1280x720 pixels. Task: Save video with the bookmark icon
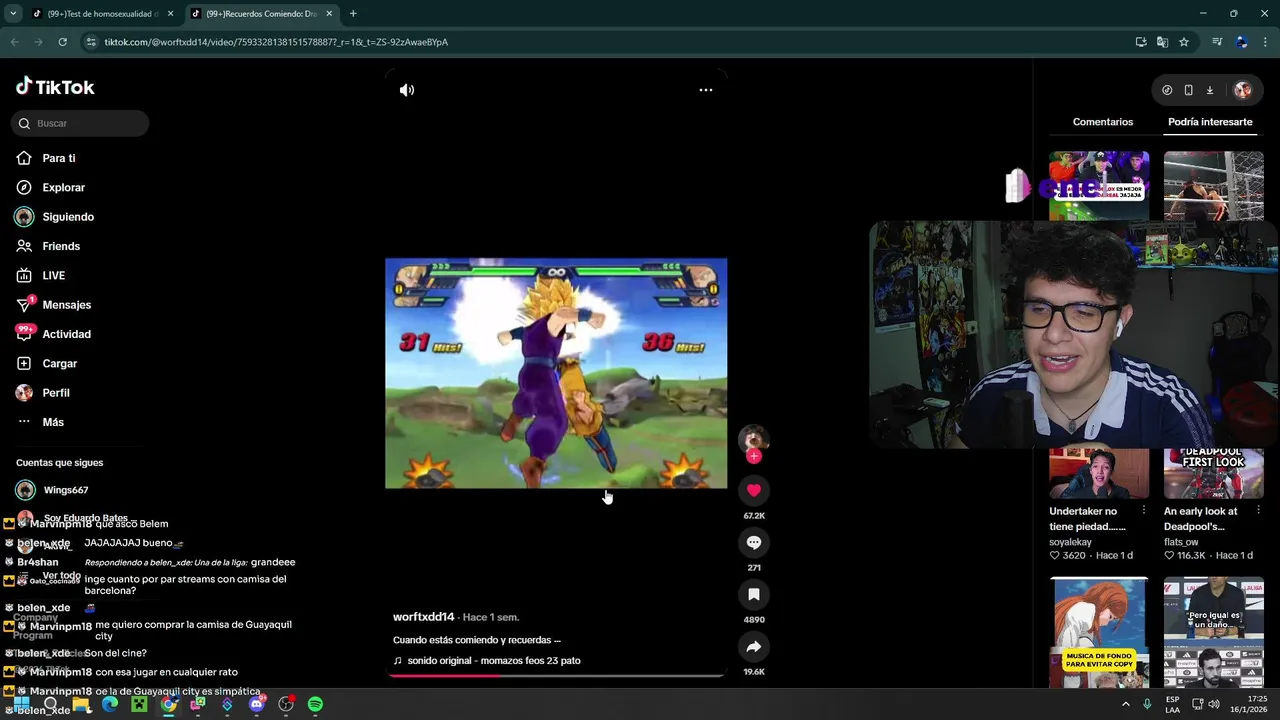[754, 594]
